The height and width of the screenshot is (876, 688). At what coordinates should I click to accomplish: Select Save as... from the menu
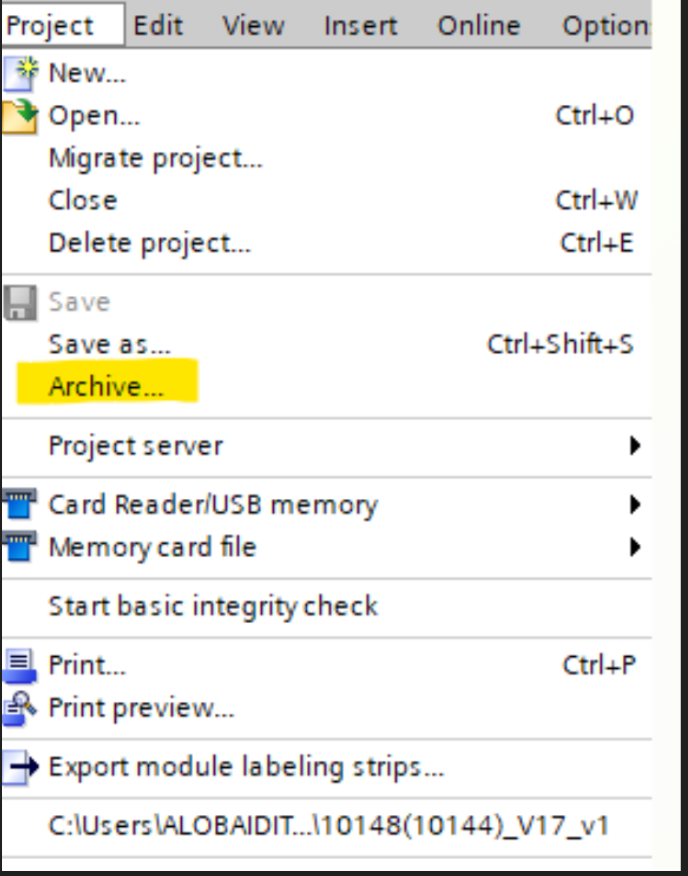[x=109, y=344]
